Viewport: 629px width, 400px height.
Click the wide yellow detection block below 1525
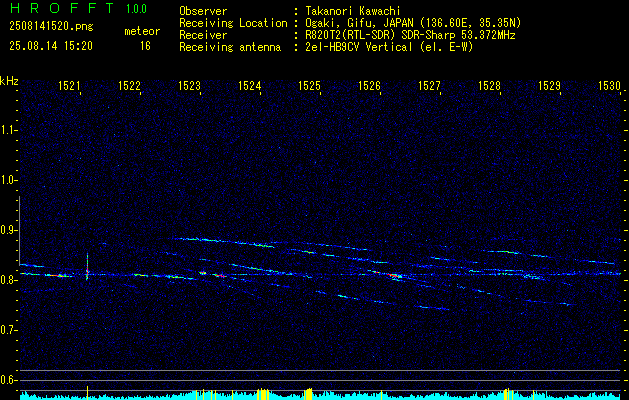308,394
